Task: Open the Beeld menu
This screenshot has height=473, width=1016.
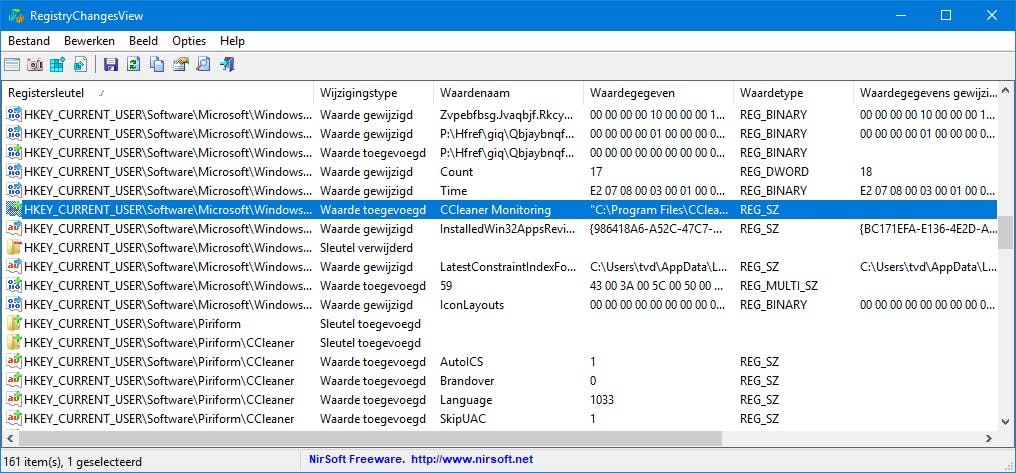Action: (x=143, y=41)
